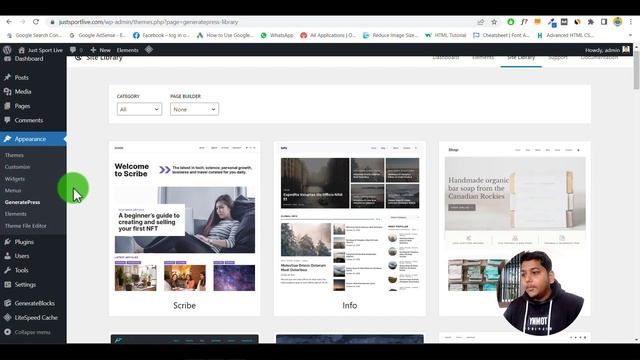Switch to the Support tab
The width and height of the screenshot is (640, 360).
coord(558,58)
